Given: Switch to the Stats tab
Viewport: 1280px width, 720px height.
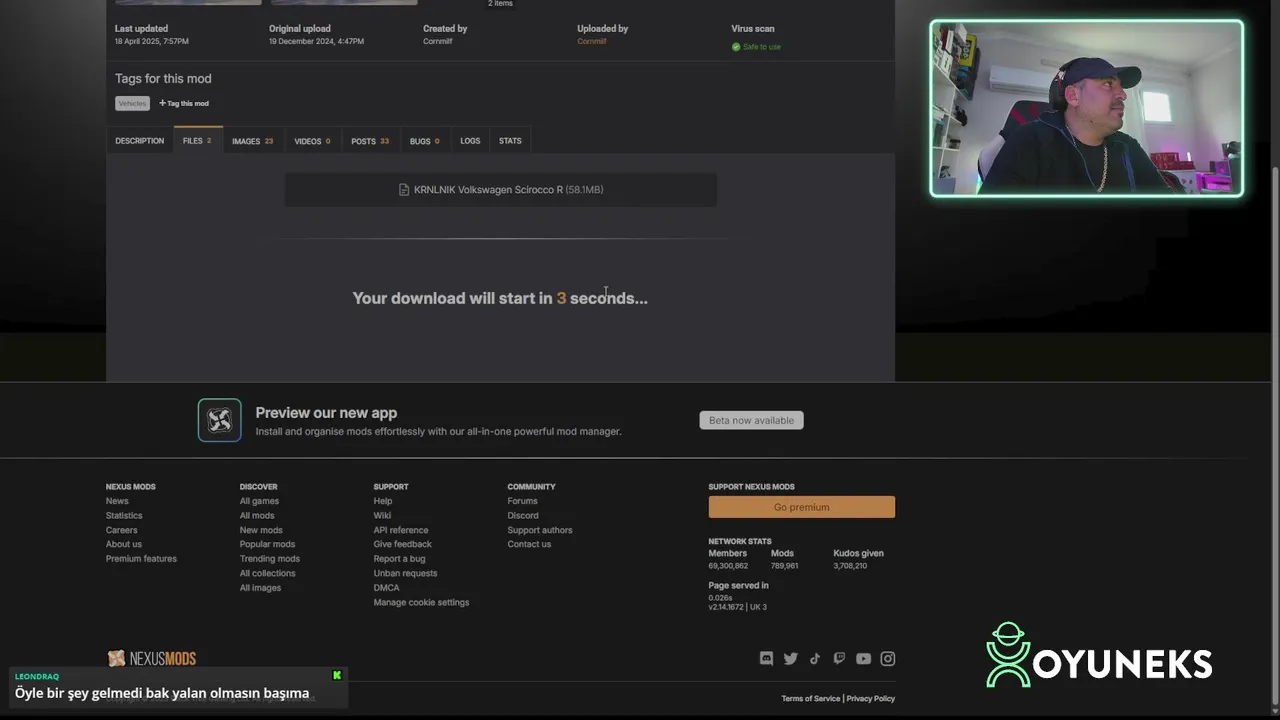Looking at the screenshot, I should pos(510,141).
